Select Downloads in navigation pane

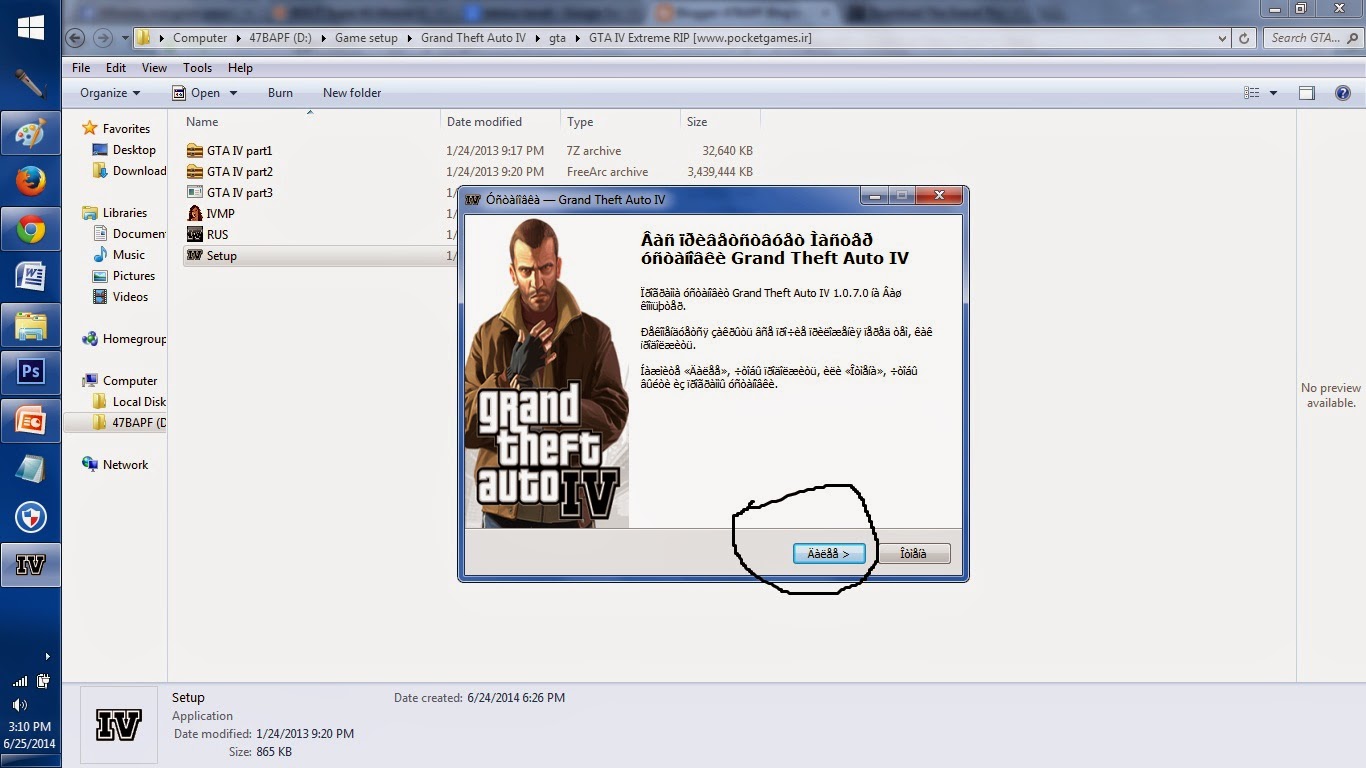(129, 171)
